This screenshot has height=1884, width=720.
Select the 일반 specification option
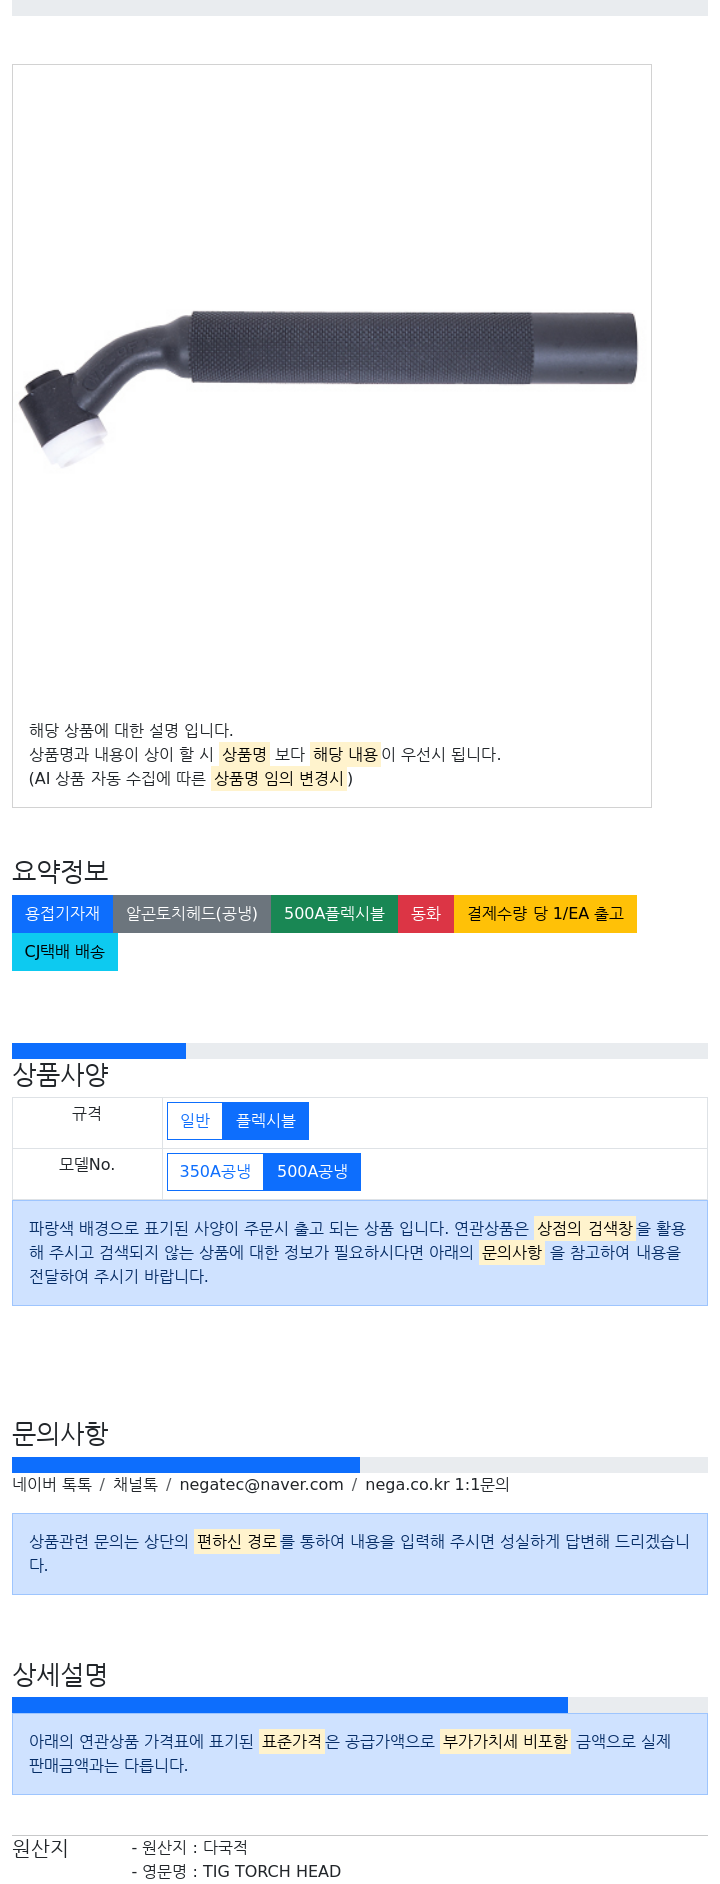[x=195, y=1121]
